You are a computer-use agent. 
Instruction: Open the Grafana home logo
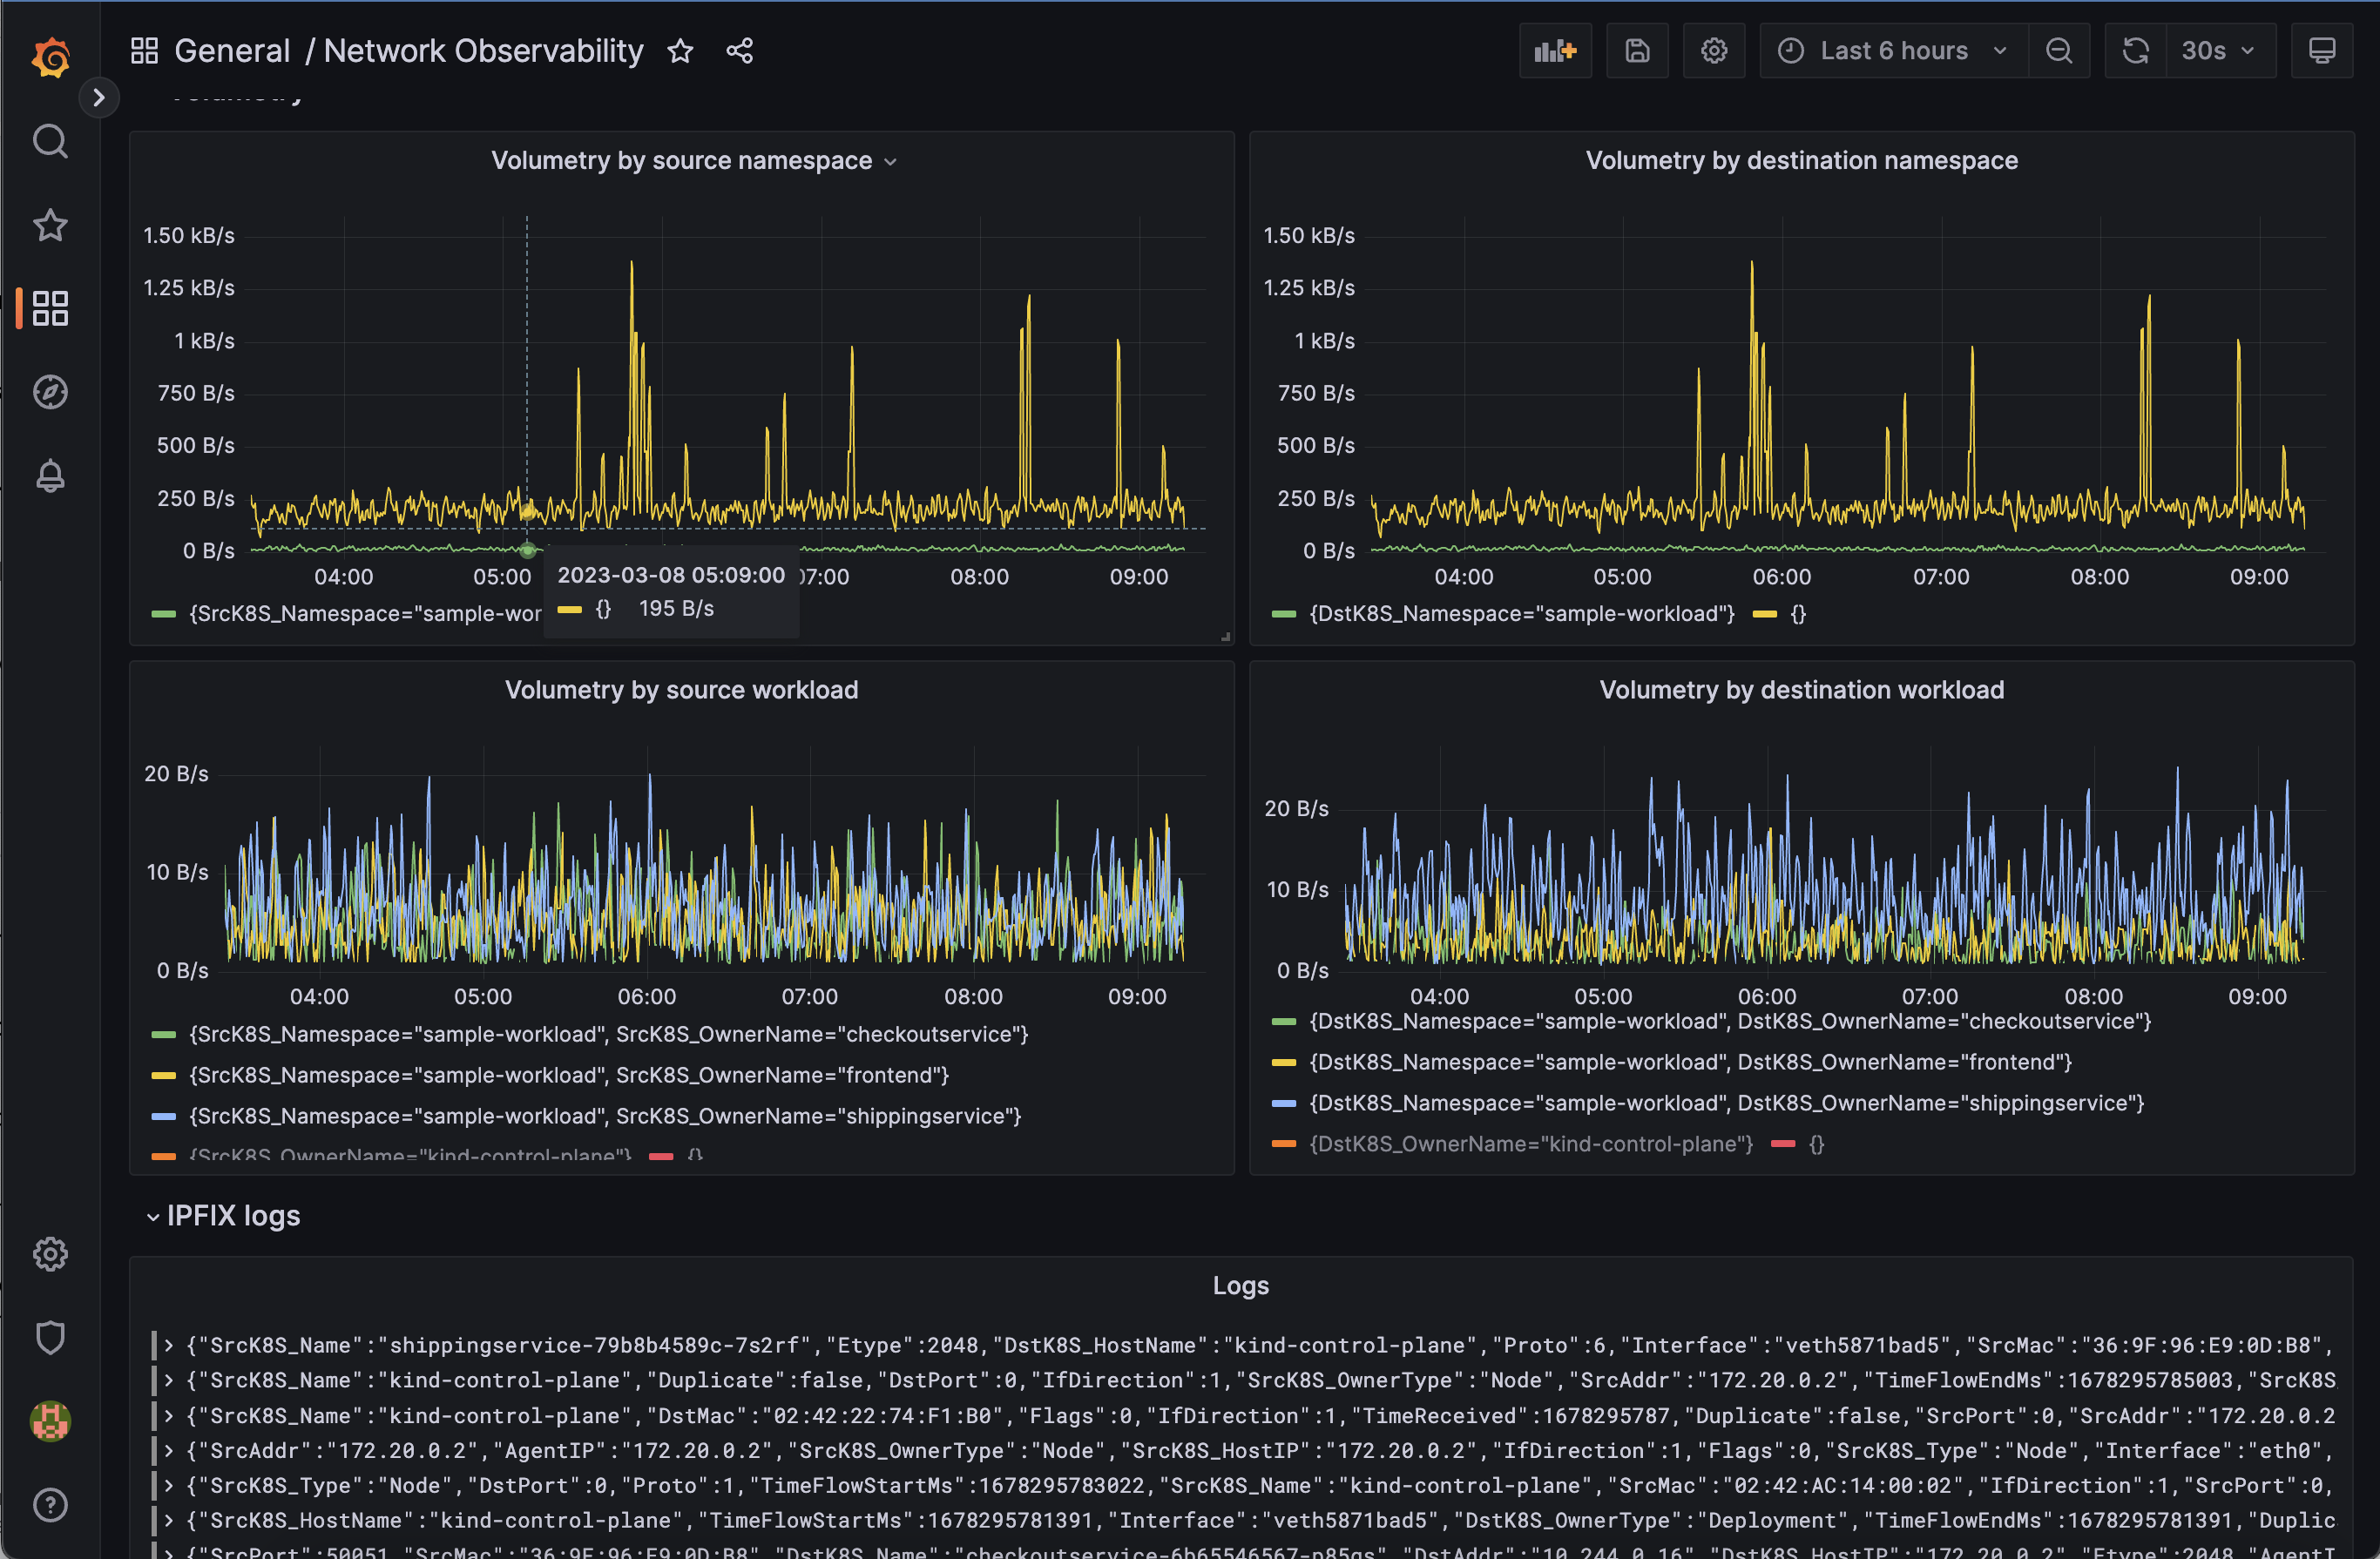50,57
